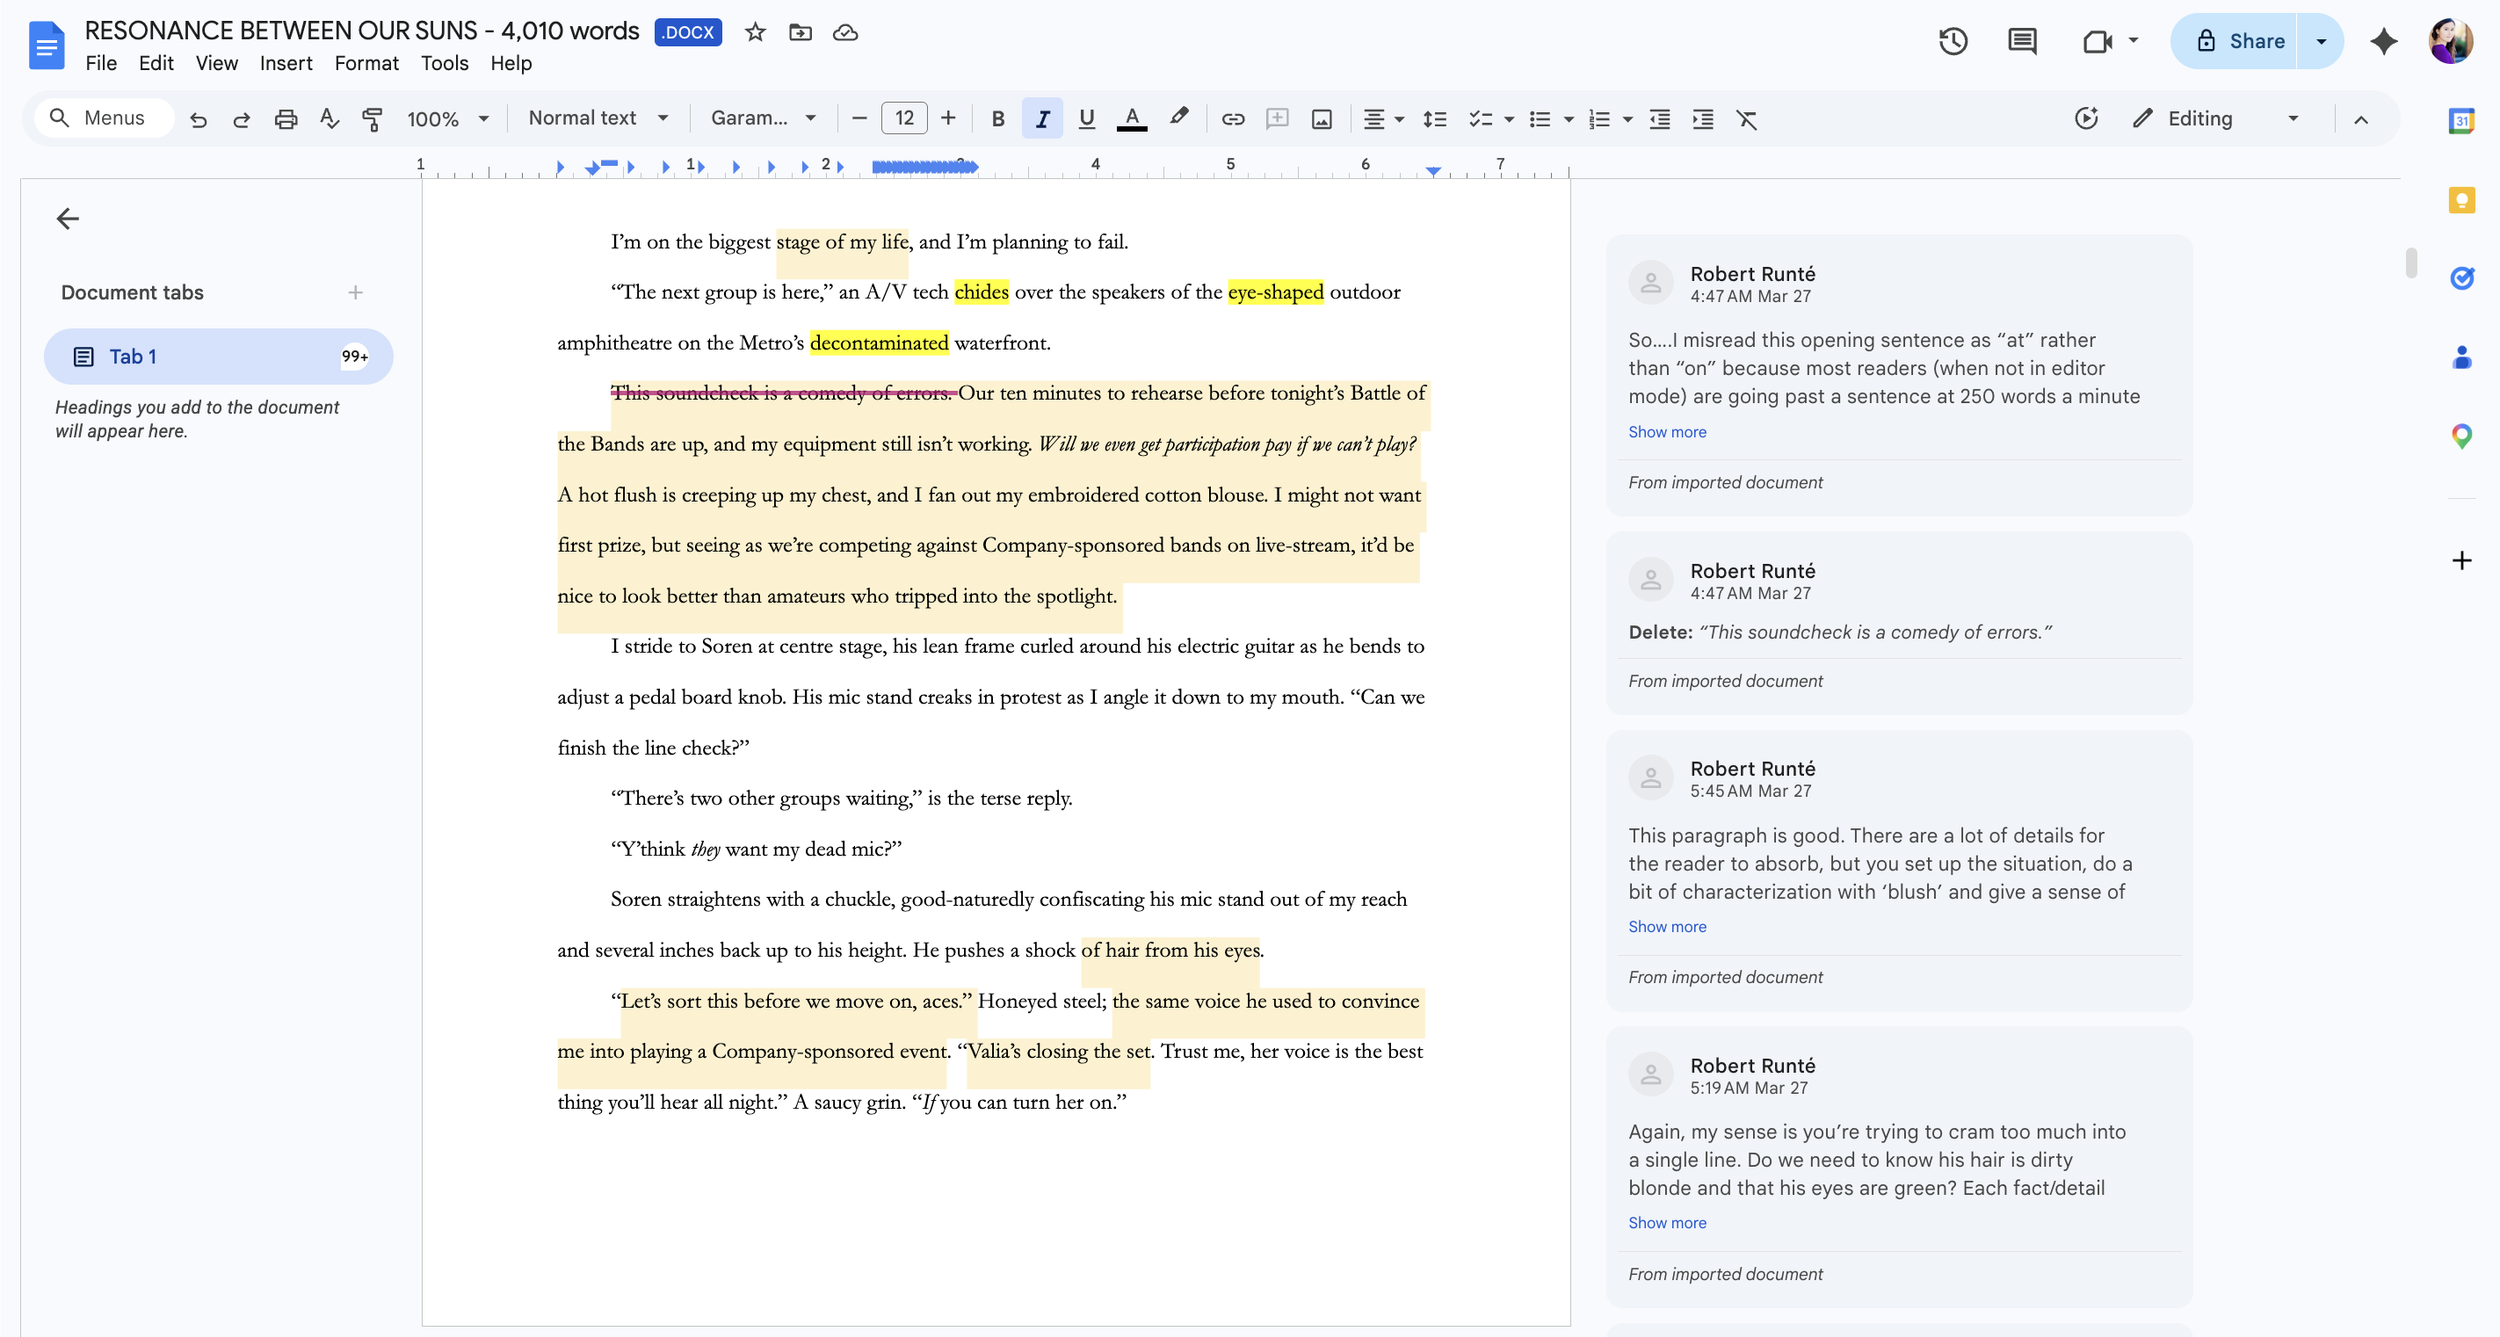Open the Normal text style dropdown
The width and height of the screenshot is (2500, 1337).
click(598, 118)
